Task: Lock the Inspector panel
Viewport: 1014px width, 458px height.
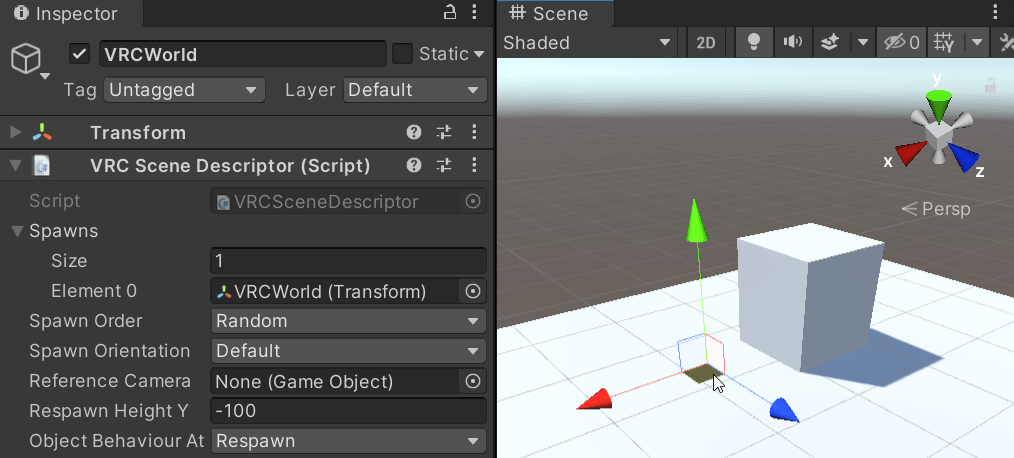Action: (x=449, y=12)
